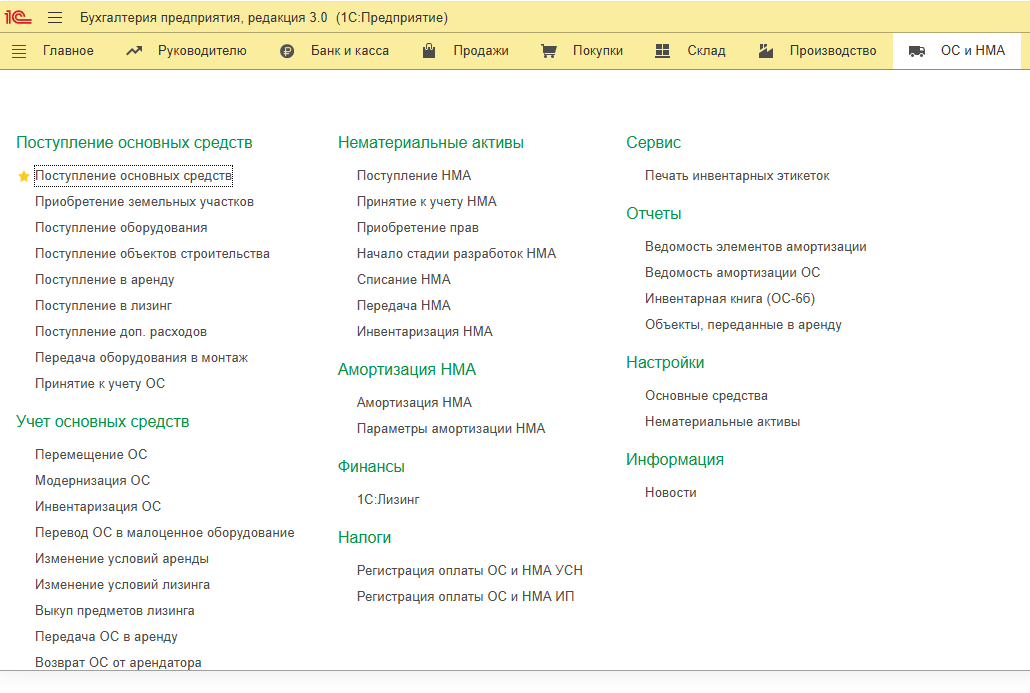Click the truck icon for ОС и НМА
The width and height of the screenshot is (1030, 693).
(916, 51)
